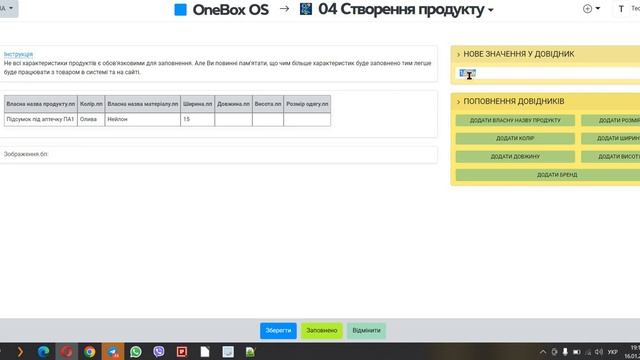Image resolution: width=640 pixels, height=360 pixels.
Task: Open Telegram from the taskbar
Action: click(113, 351)
